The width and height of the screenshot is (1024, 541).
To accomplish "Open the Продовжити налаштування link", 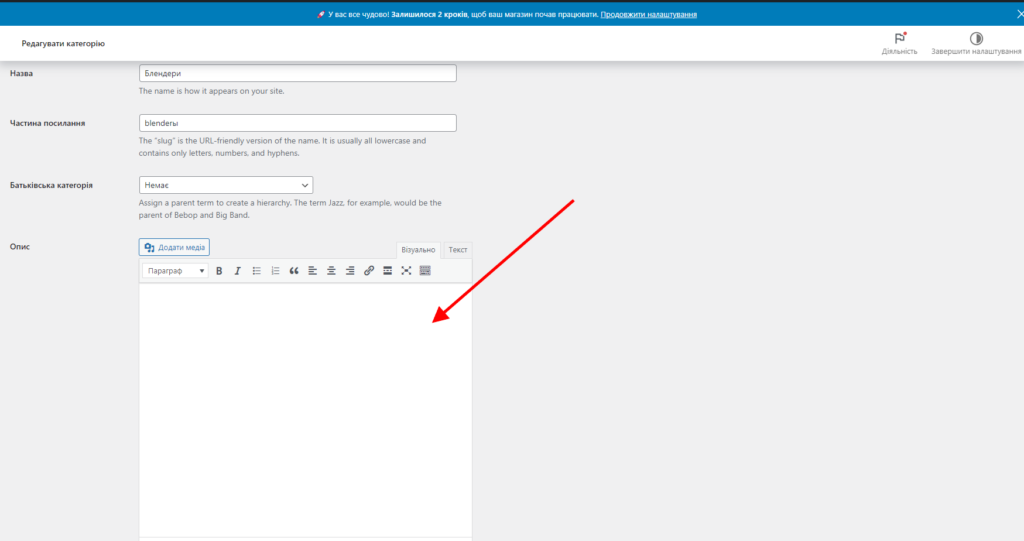I will click(649, 15).
